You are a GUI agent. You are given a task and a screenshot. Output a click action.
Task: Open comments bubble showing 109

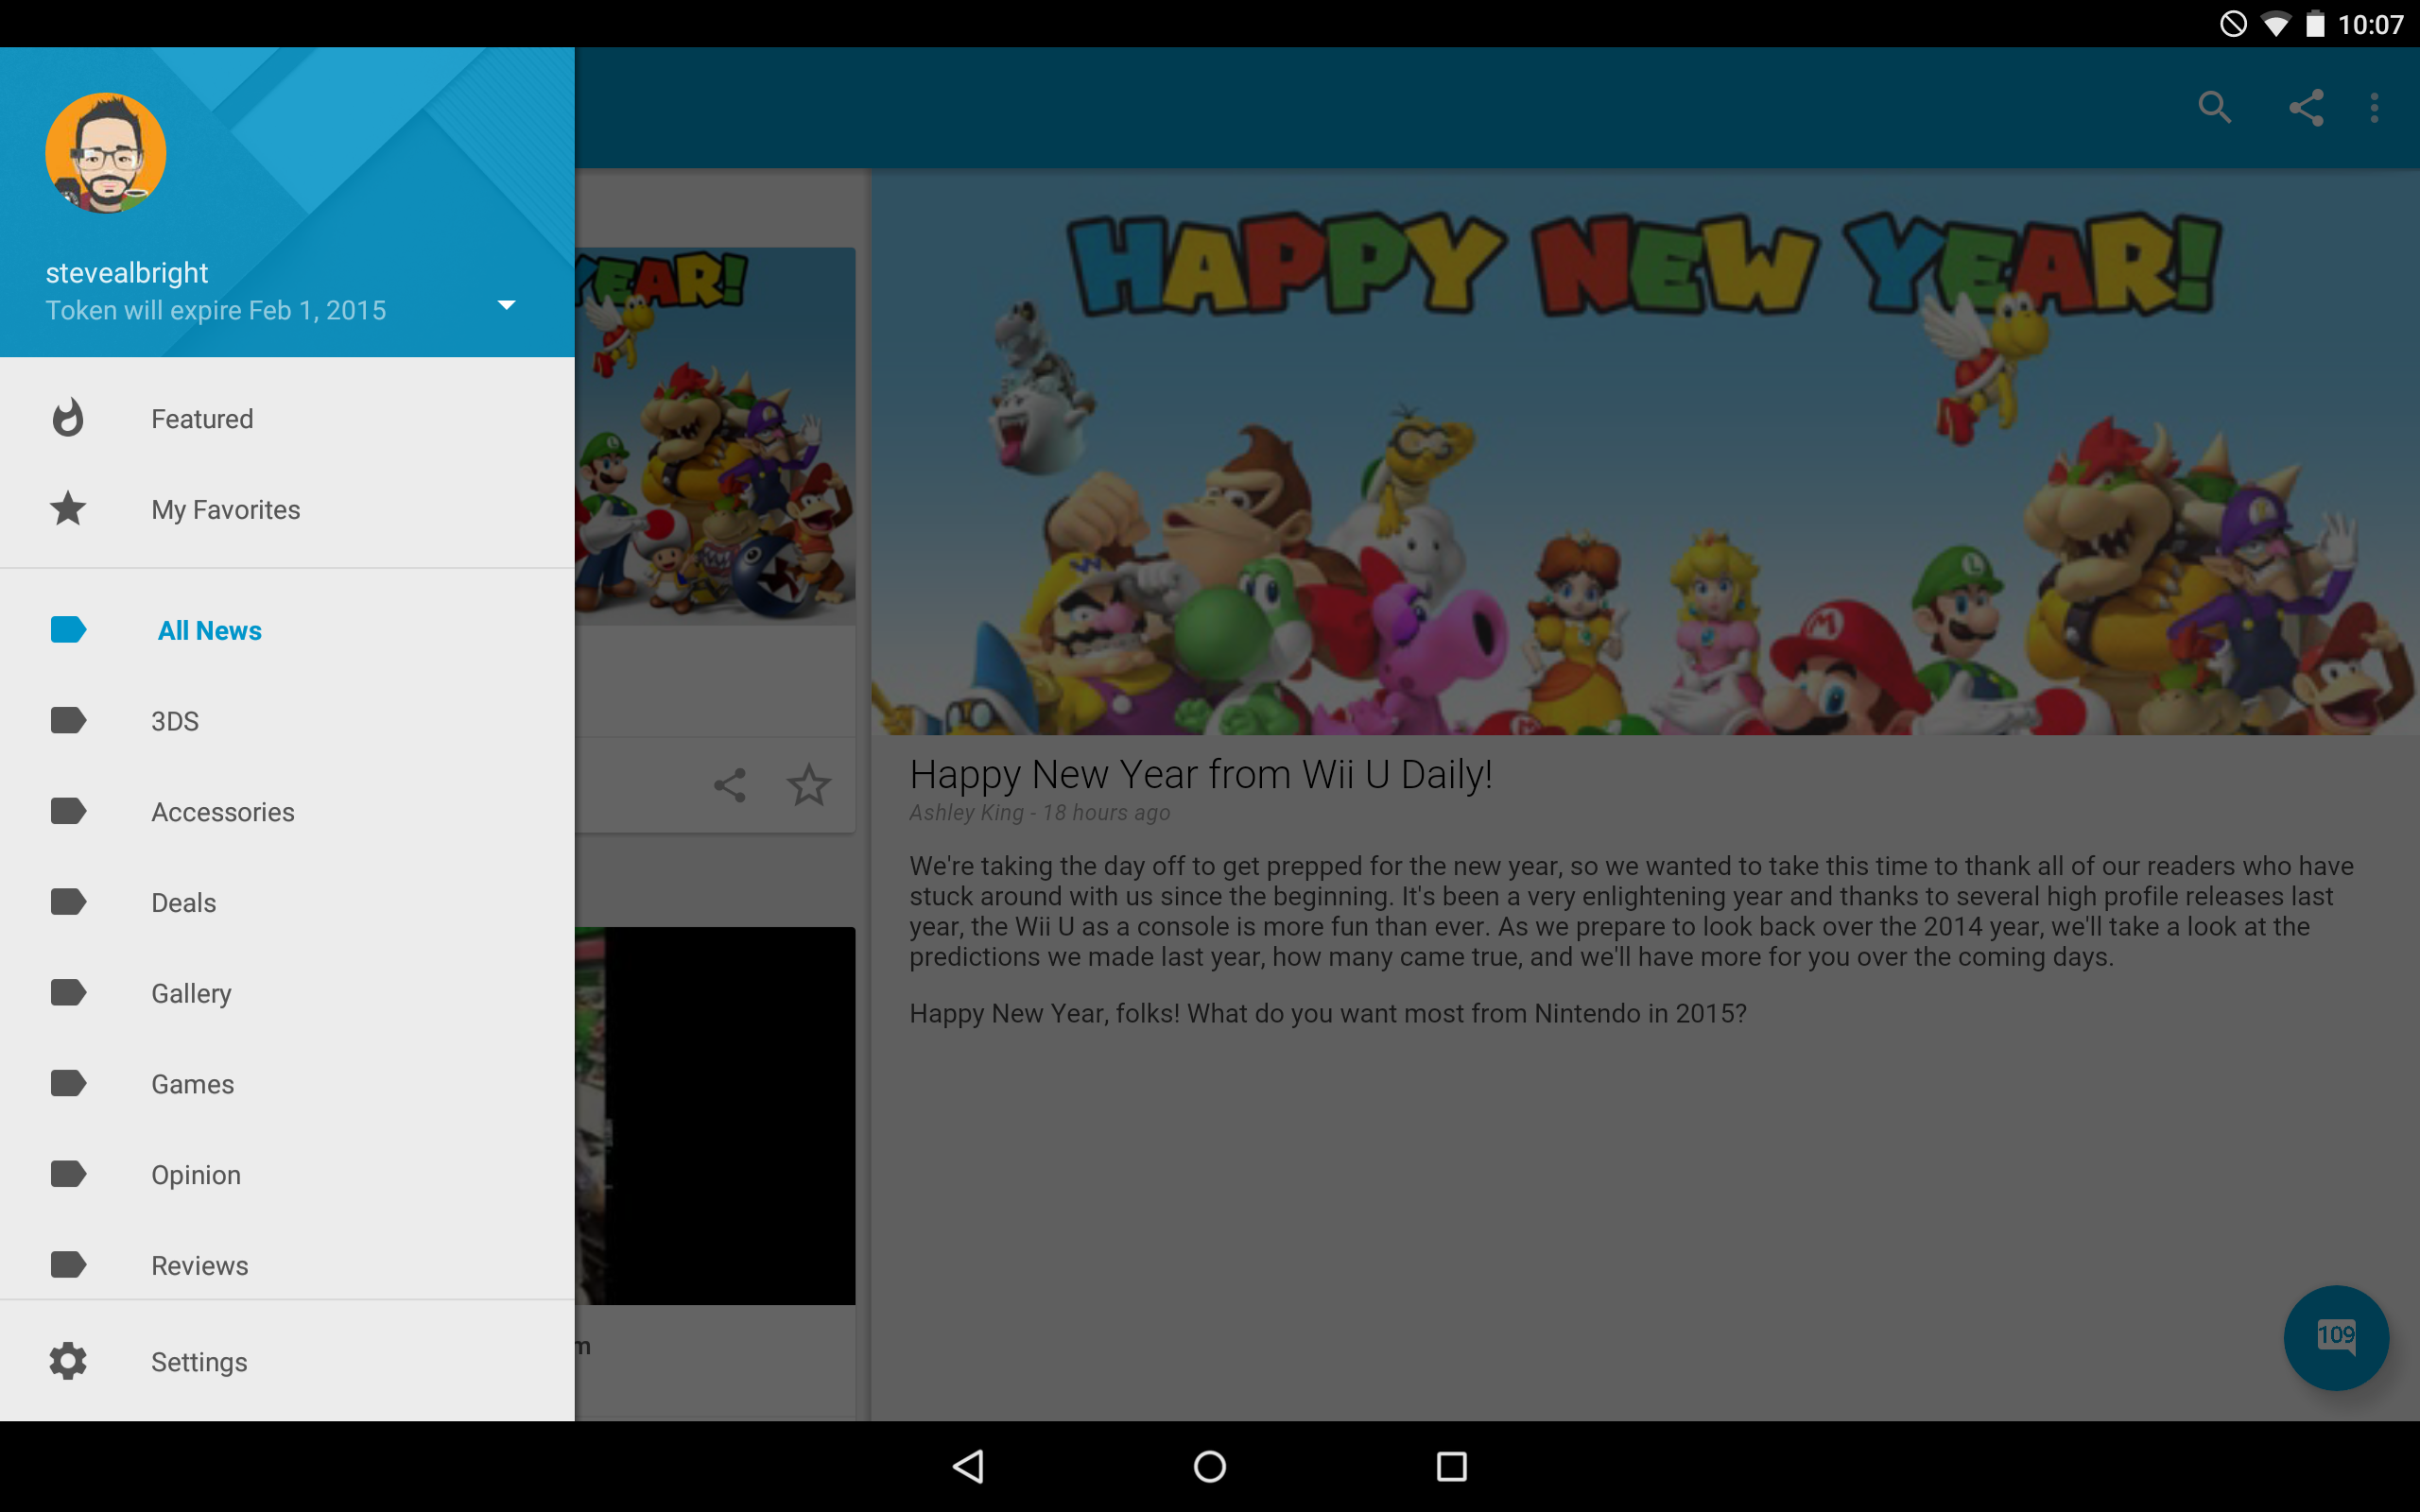point(2335,1337)
